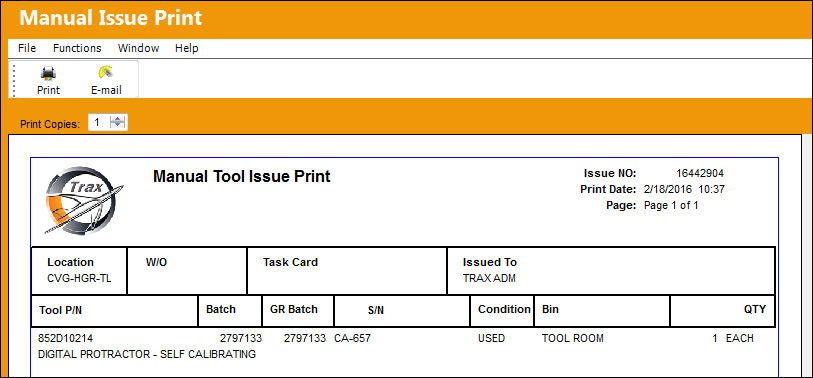Click the toolbar drag handle dots
This screenshot has width=813, height=378.
click(x=13, y=80)
